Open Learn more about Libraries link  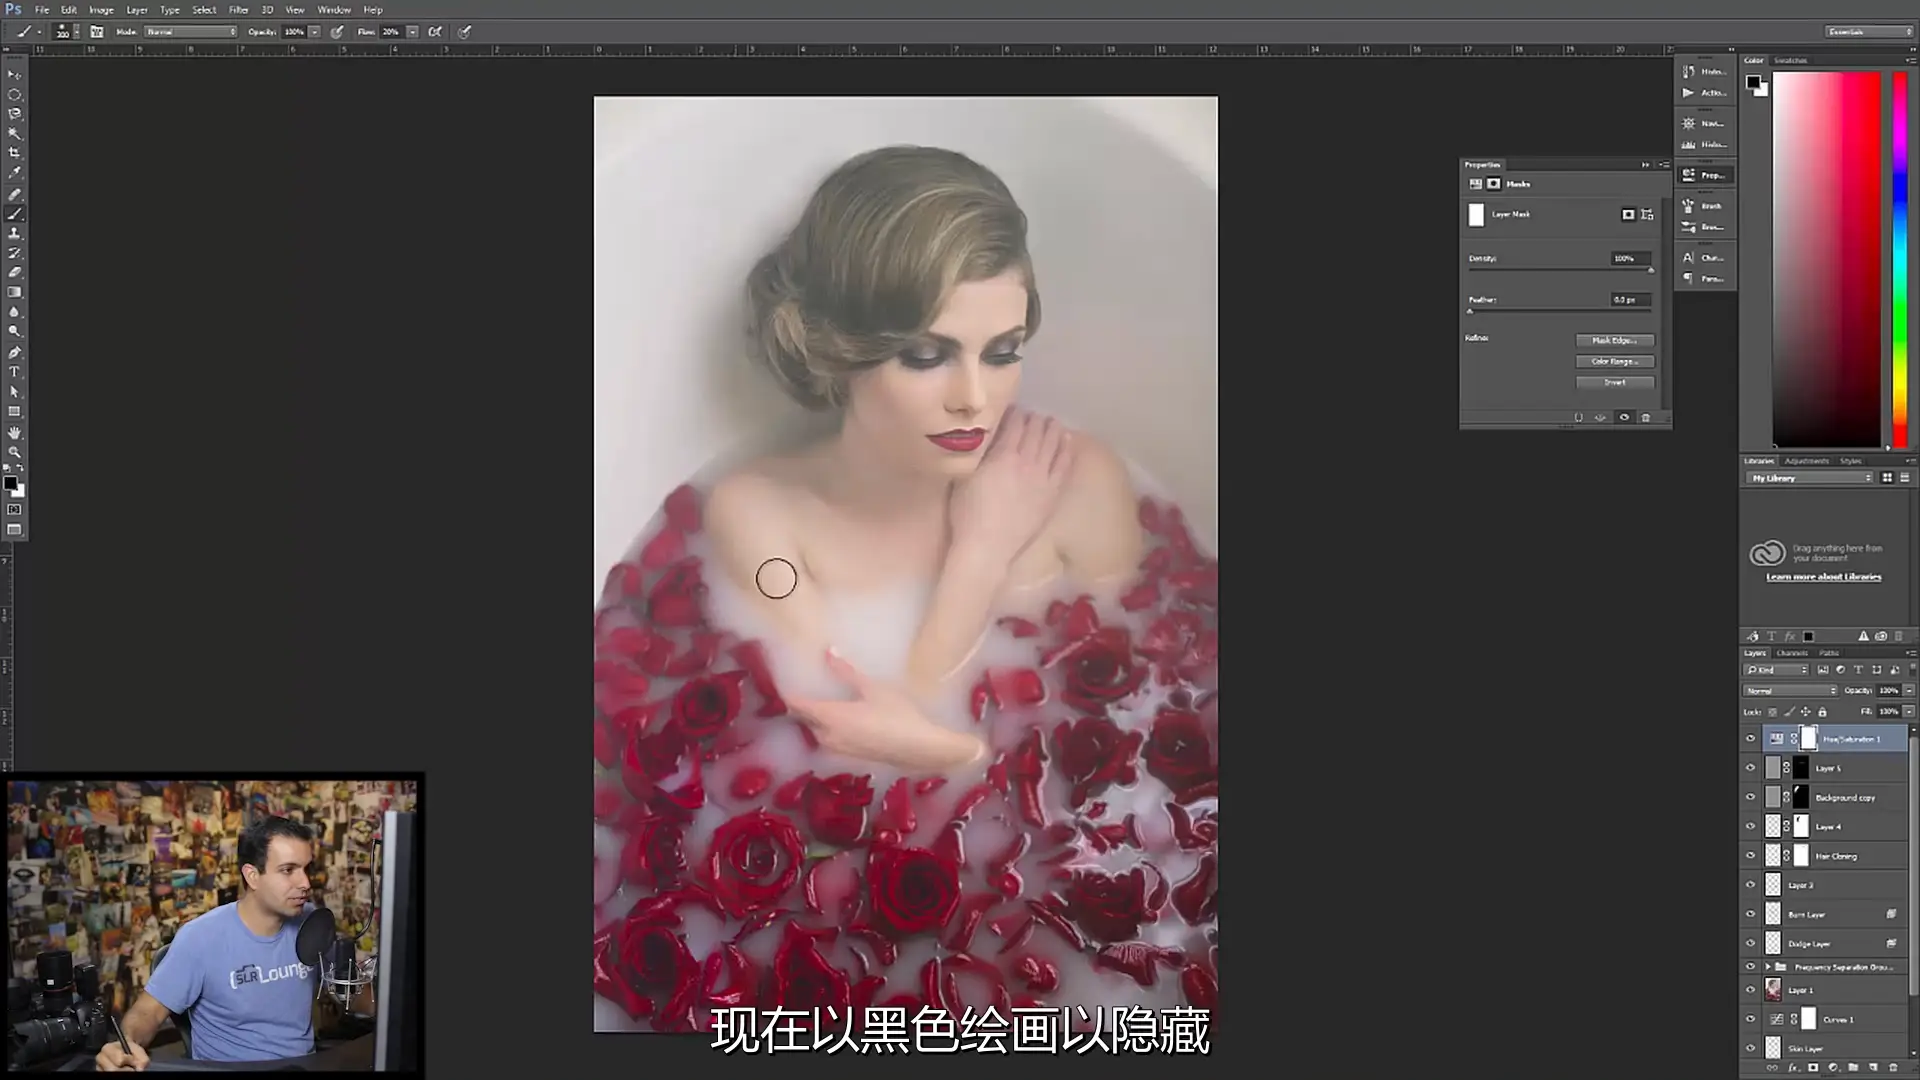pos(1823,577)
